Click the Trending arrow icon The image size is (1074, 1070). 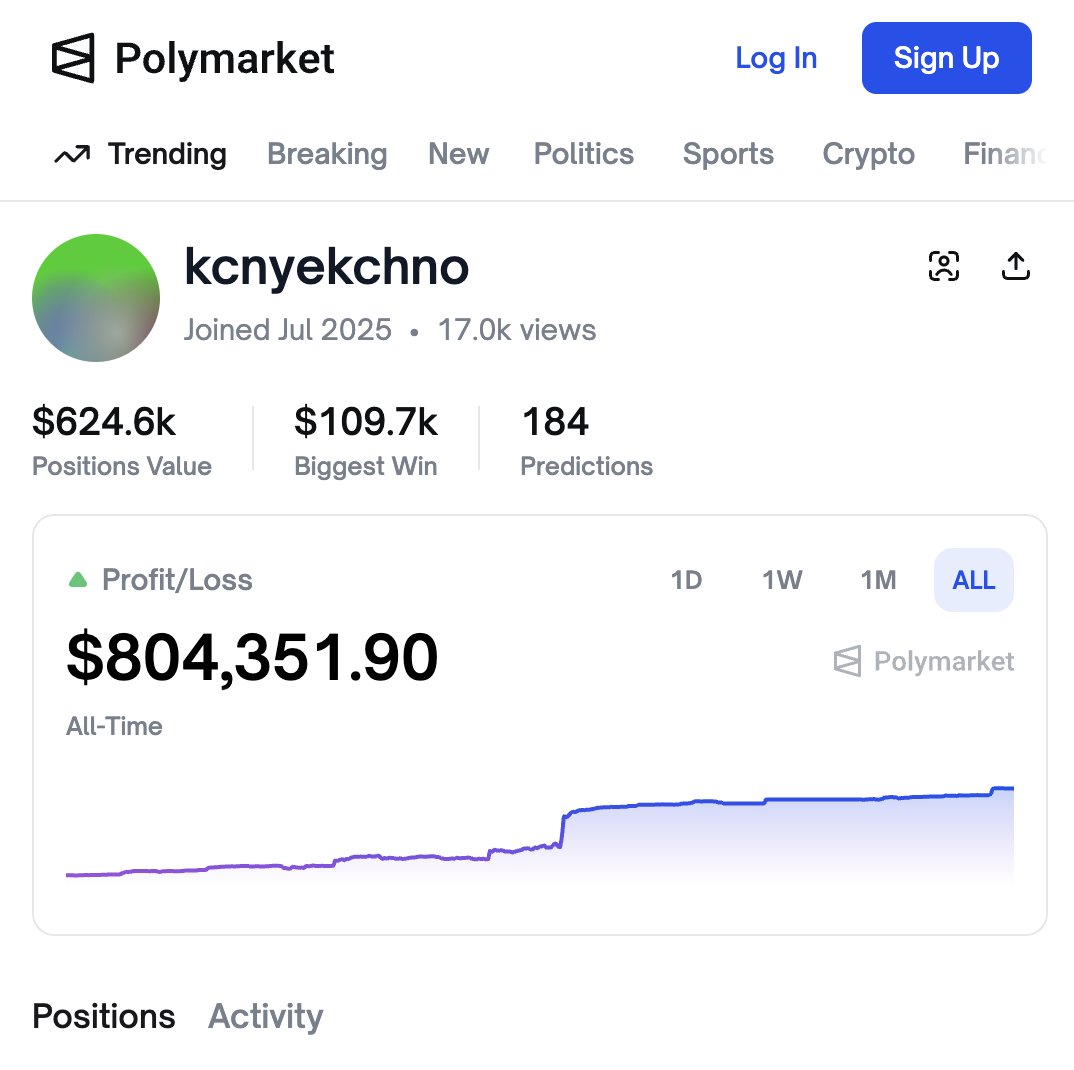coord(72,155)
